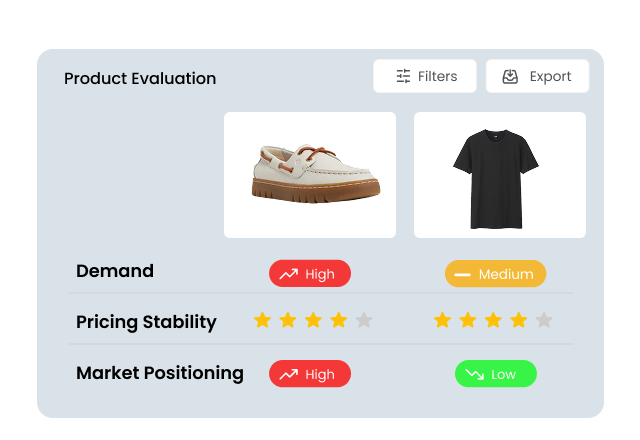640x440 pixels.
Task: Click the dash icon in Medium demand badge
Action: [463, 274]
